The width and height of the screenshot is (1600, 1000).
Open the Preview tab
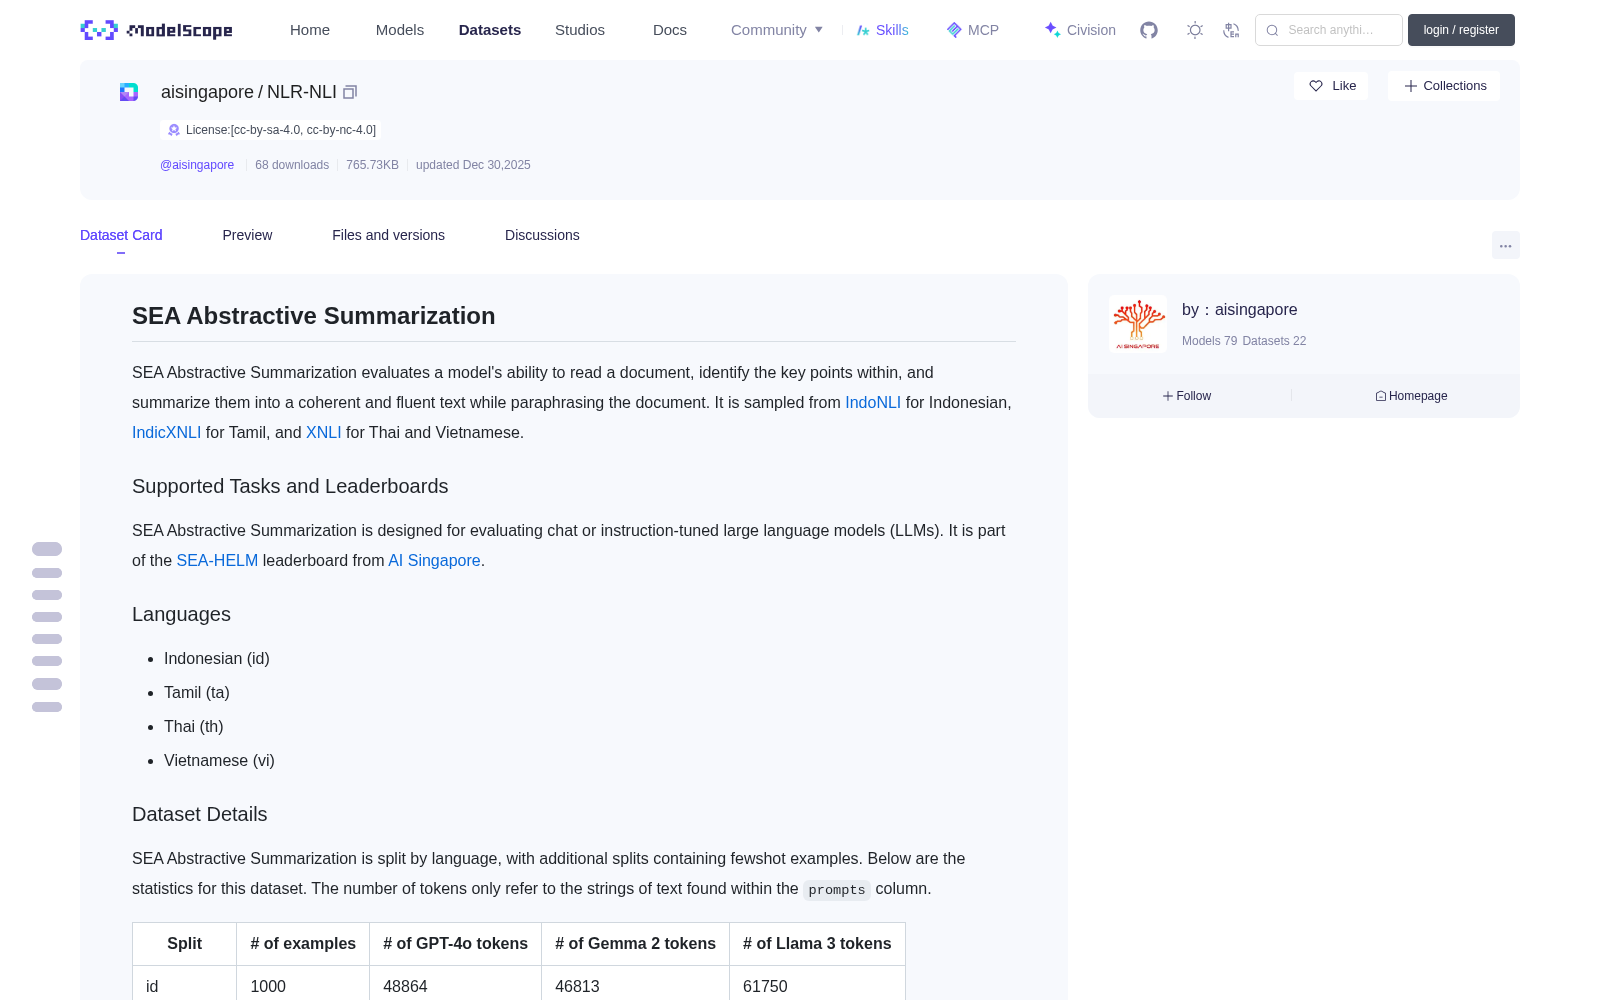coord(247,235)
